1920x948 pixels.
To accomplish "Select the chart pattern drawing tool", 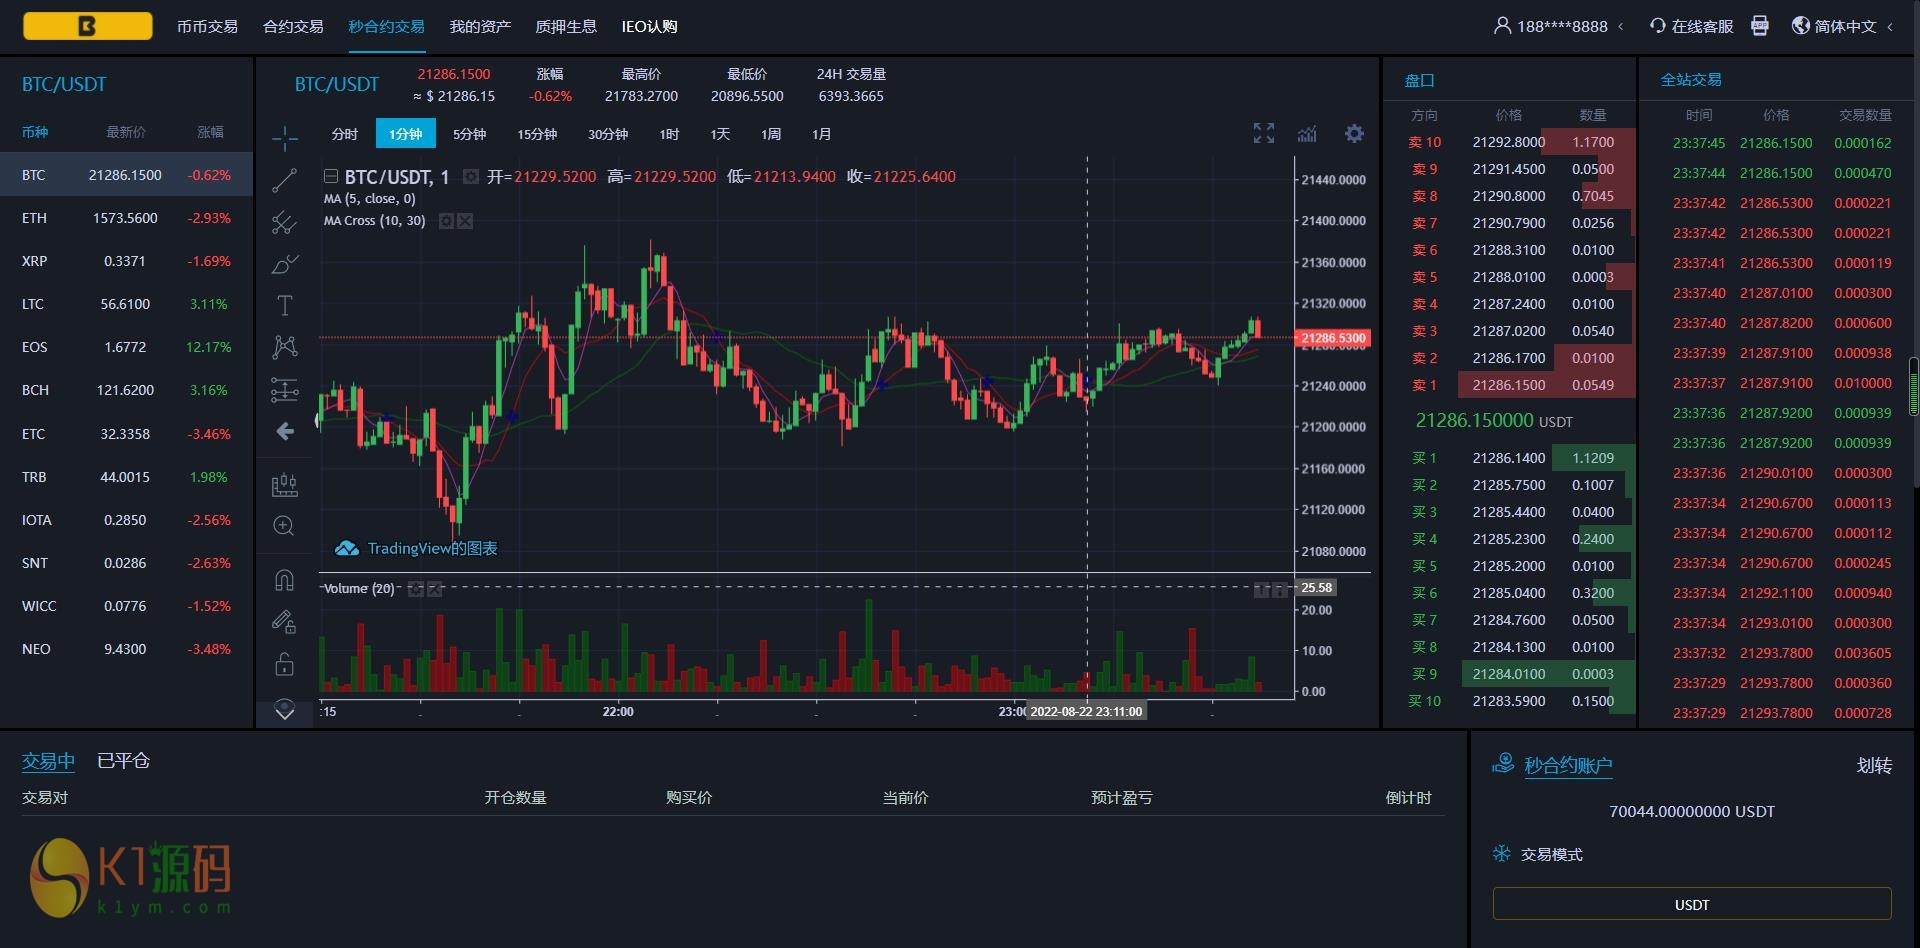I will [285, 347].
